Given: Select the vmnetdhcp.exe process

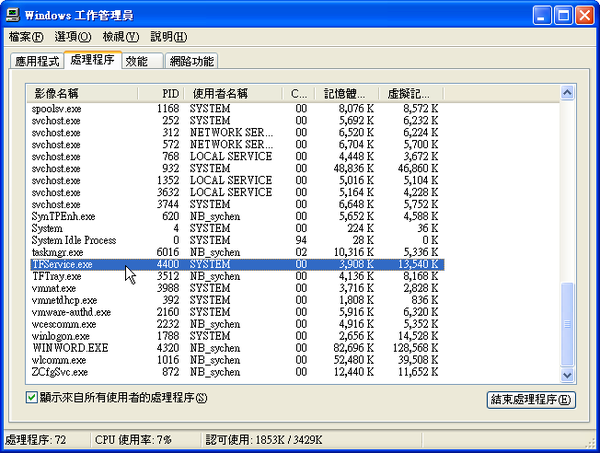Looking at the screenshot, I should pyautogui.click(x=237, y=300).
